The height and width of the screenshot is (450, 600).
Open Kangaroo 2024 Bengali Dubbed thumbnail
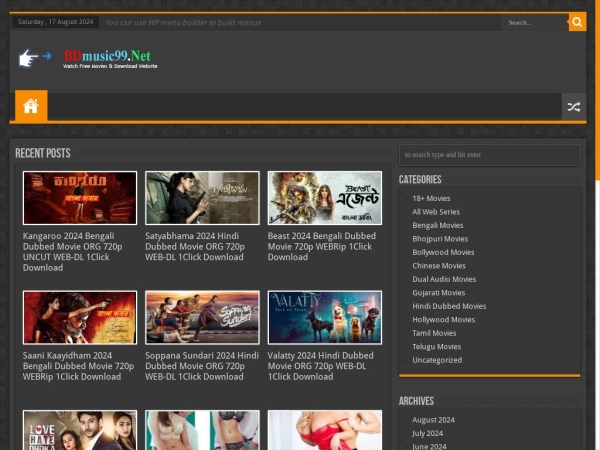[80, 198]
